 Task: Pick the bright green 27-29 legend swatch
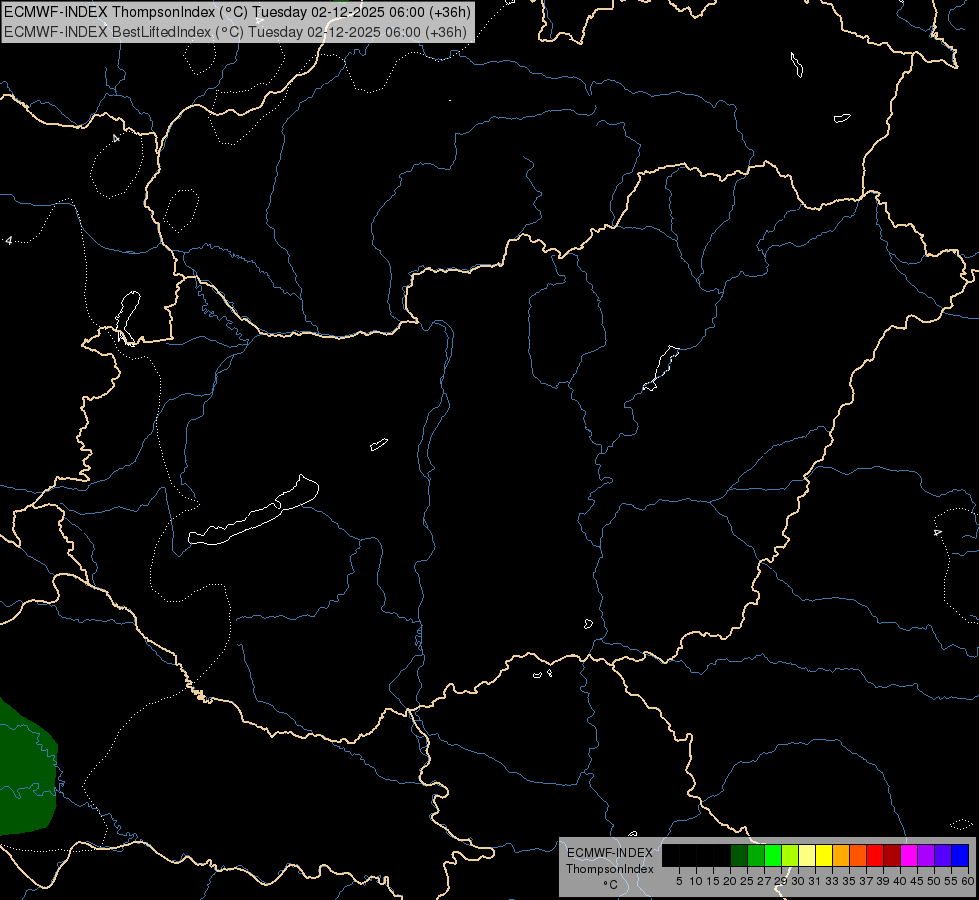pos(773,855)
